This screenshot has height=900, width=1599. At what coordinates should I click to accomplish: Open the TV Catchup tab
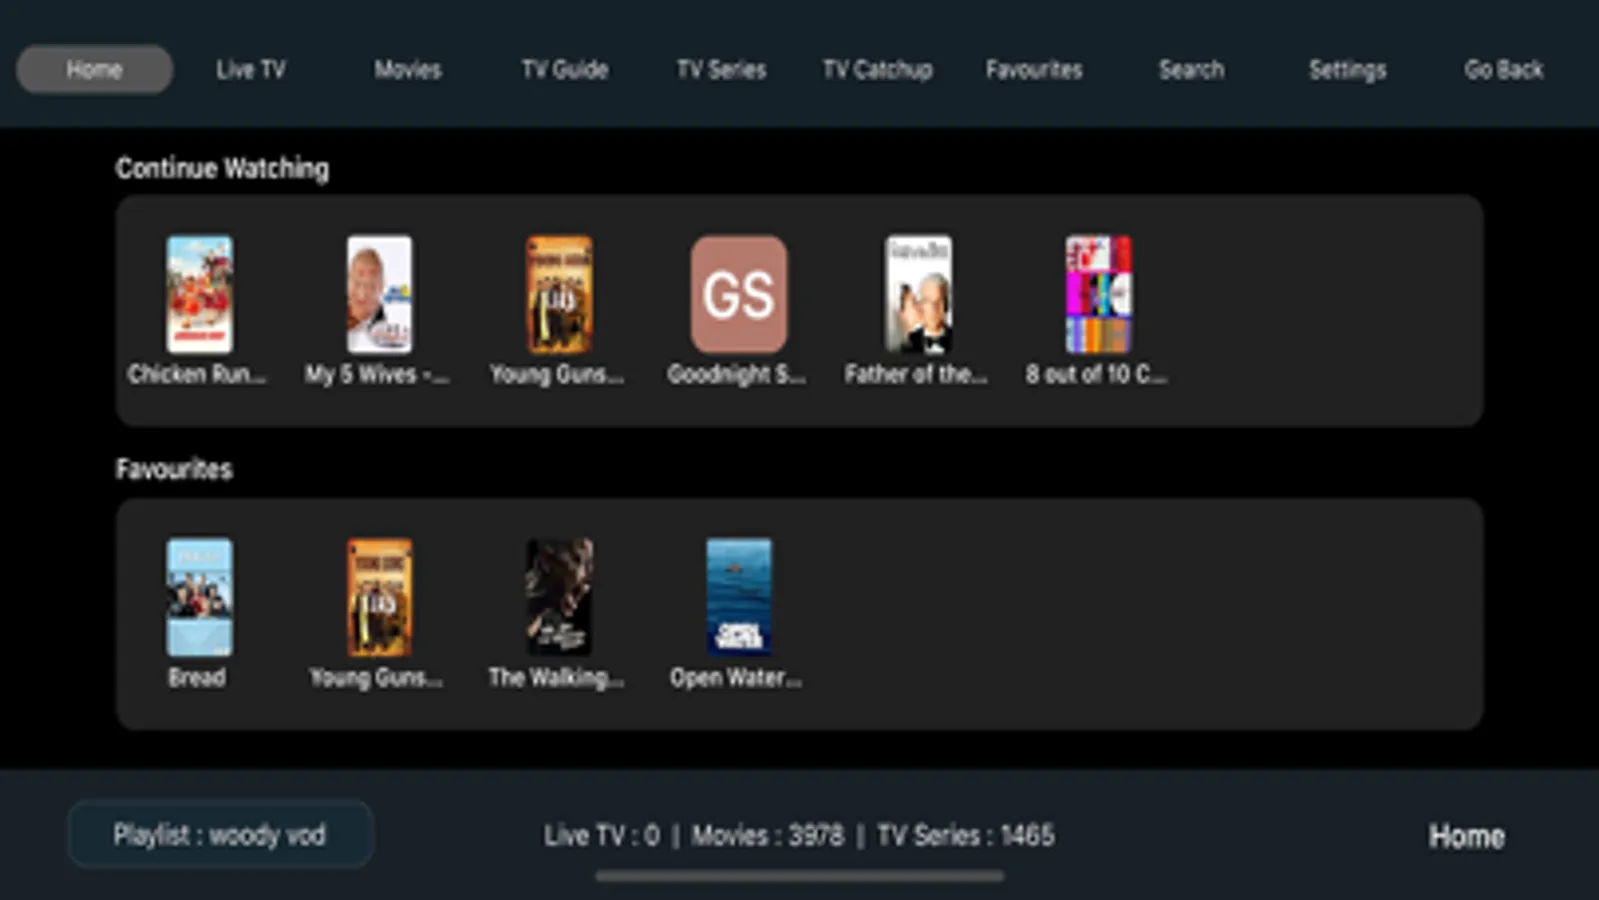click(x=878, y=69)
